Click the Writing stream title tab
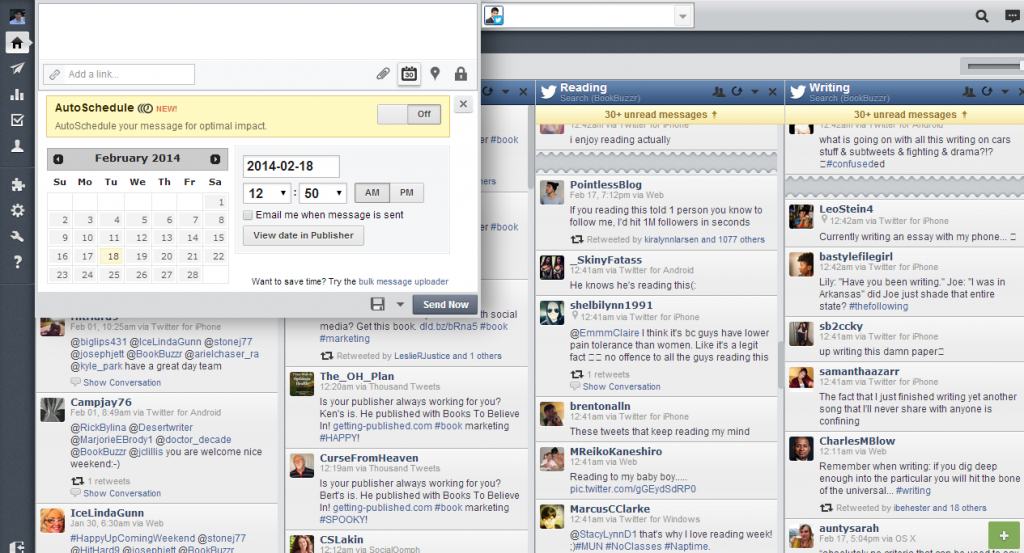Screen dimensions: 1024x553 click(x=829, y=87)
